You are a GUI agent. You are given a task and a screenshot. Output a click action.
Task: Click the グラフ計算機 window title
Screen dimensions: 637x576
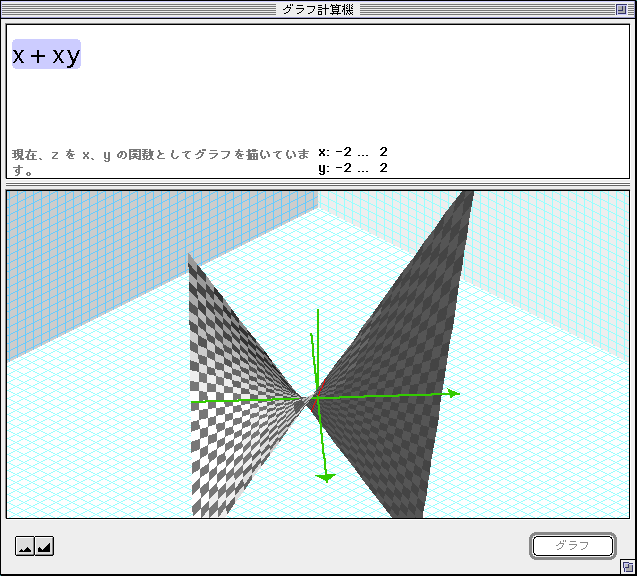click(318, 9)
